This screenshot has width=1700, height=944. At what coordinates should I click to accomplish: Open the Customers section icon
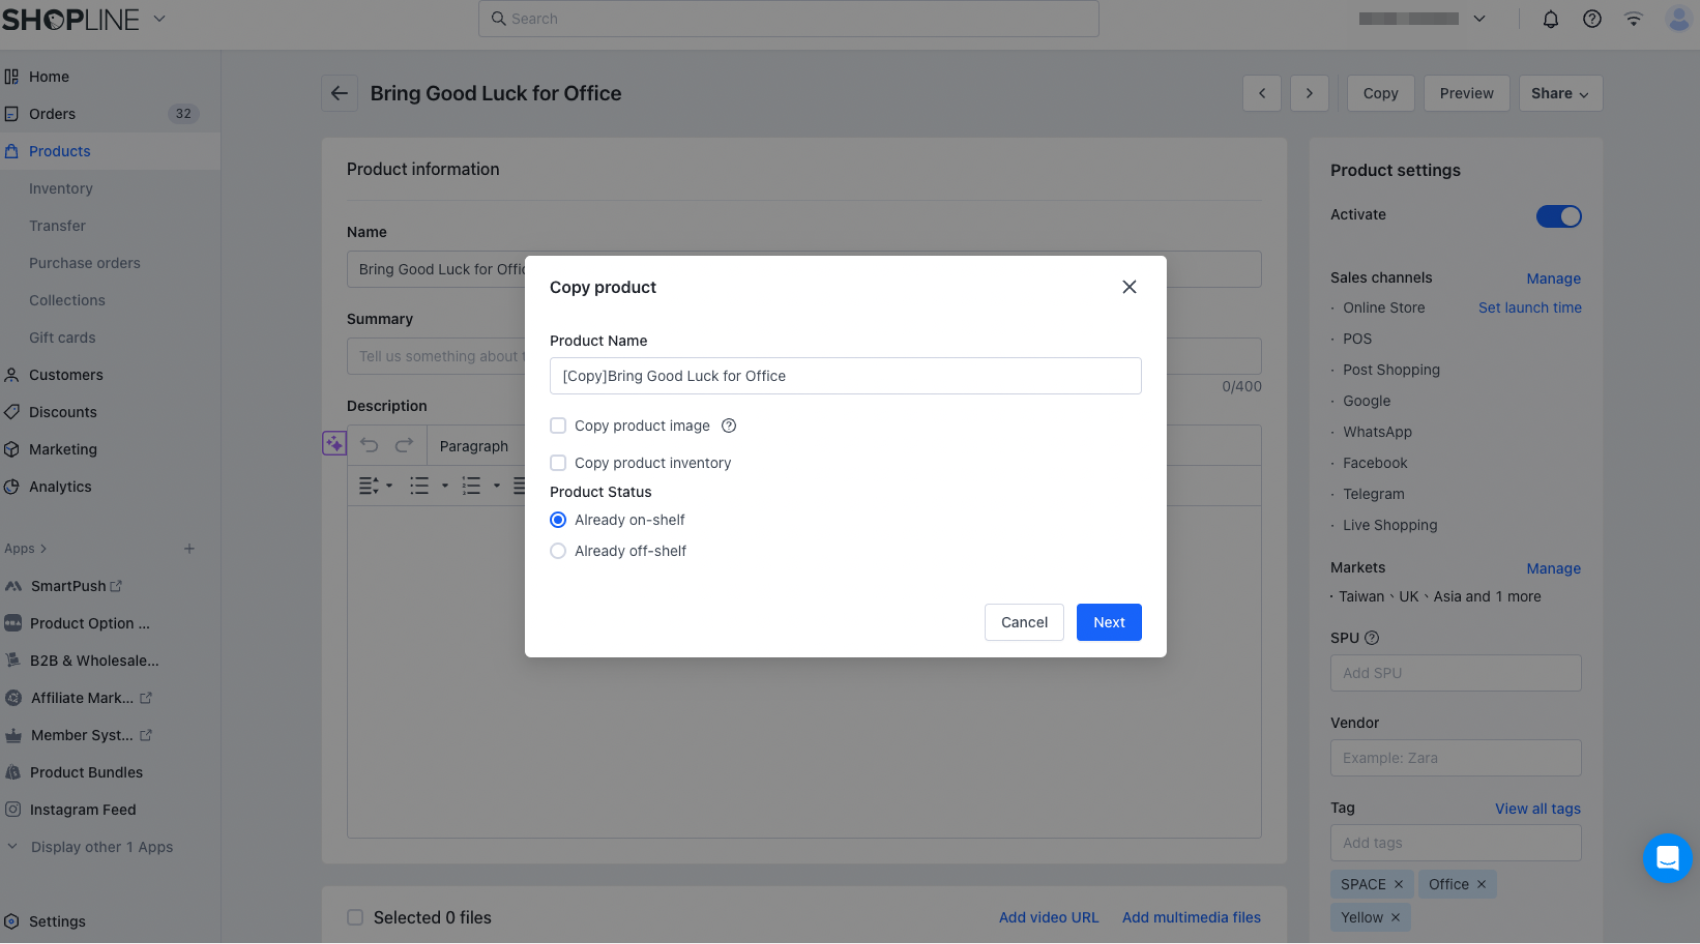tap(13, 374)
